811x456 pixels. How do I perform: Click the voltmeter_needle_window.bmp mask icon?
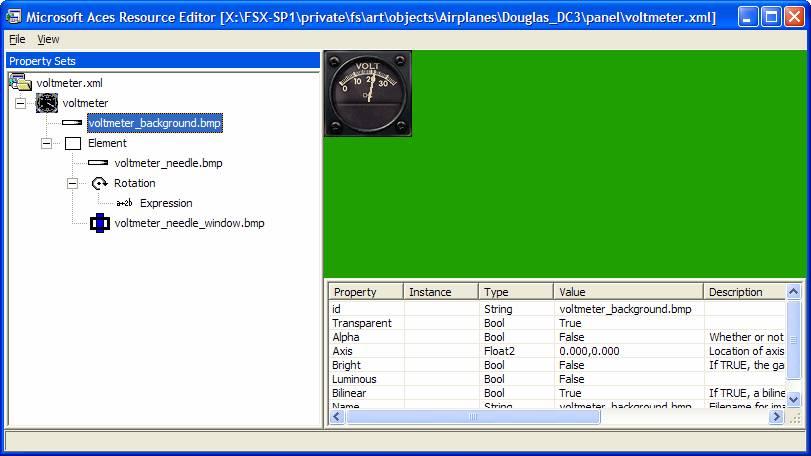99,223
